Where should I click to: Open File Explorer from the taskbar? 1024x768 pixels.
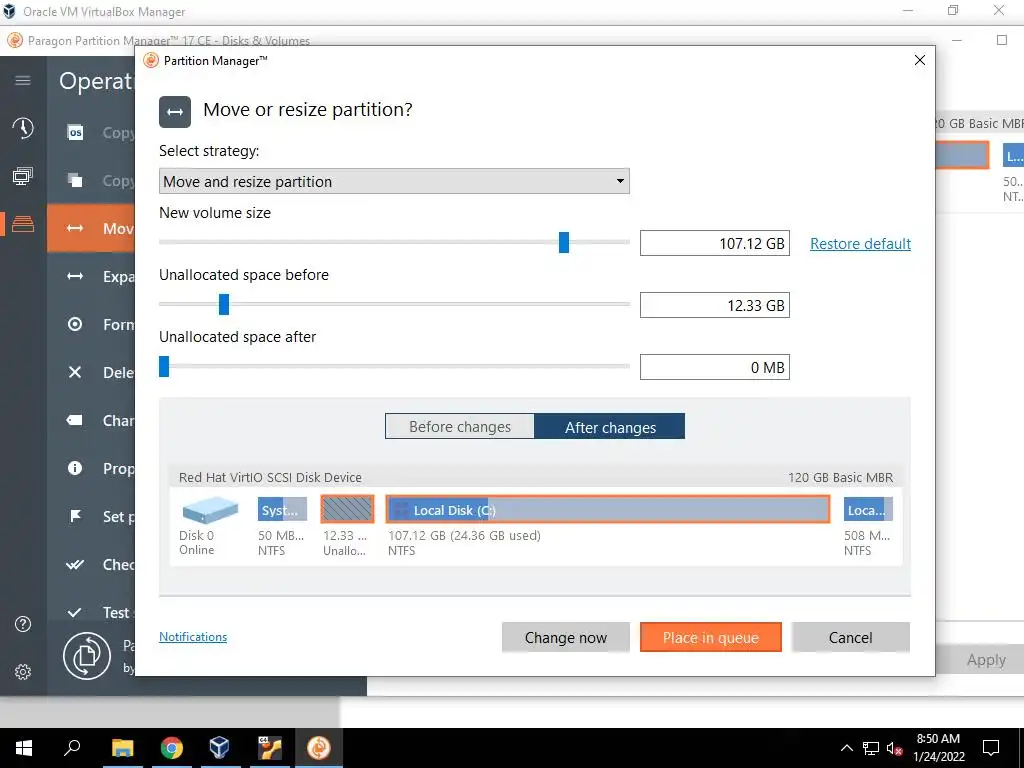(123, 748)
